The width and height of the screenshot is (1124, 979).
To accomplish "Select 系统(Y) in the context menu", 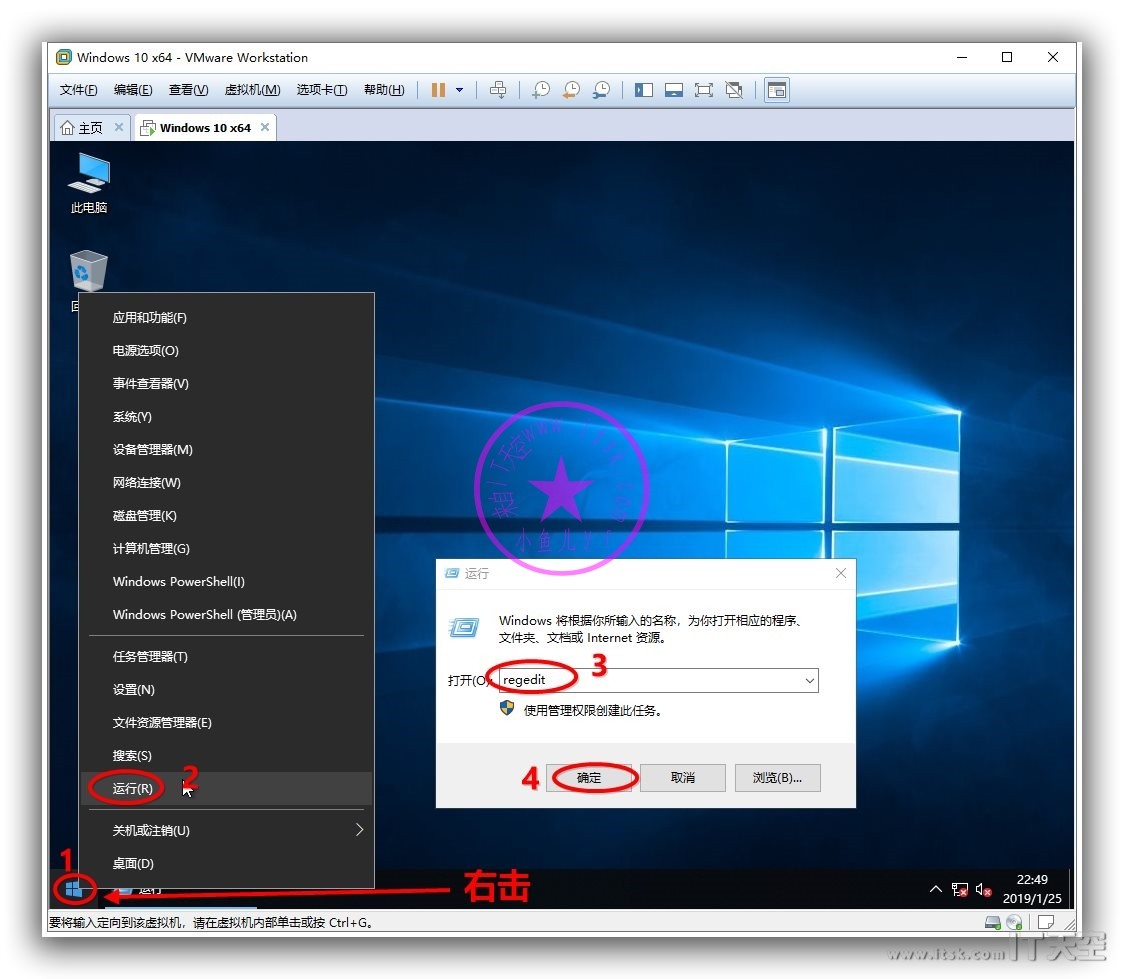I will 227,416.
